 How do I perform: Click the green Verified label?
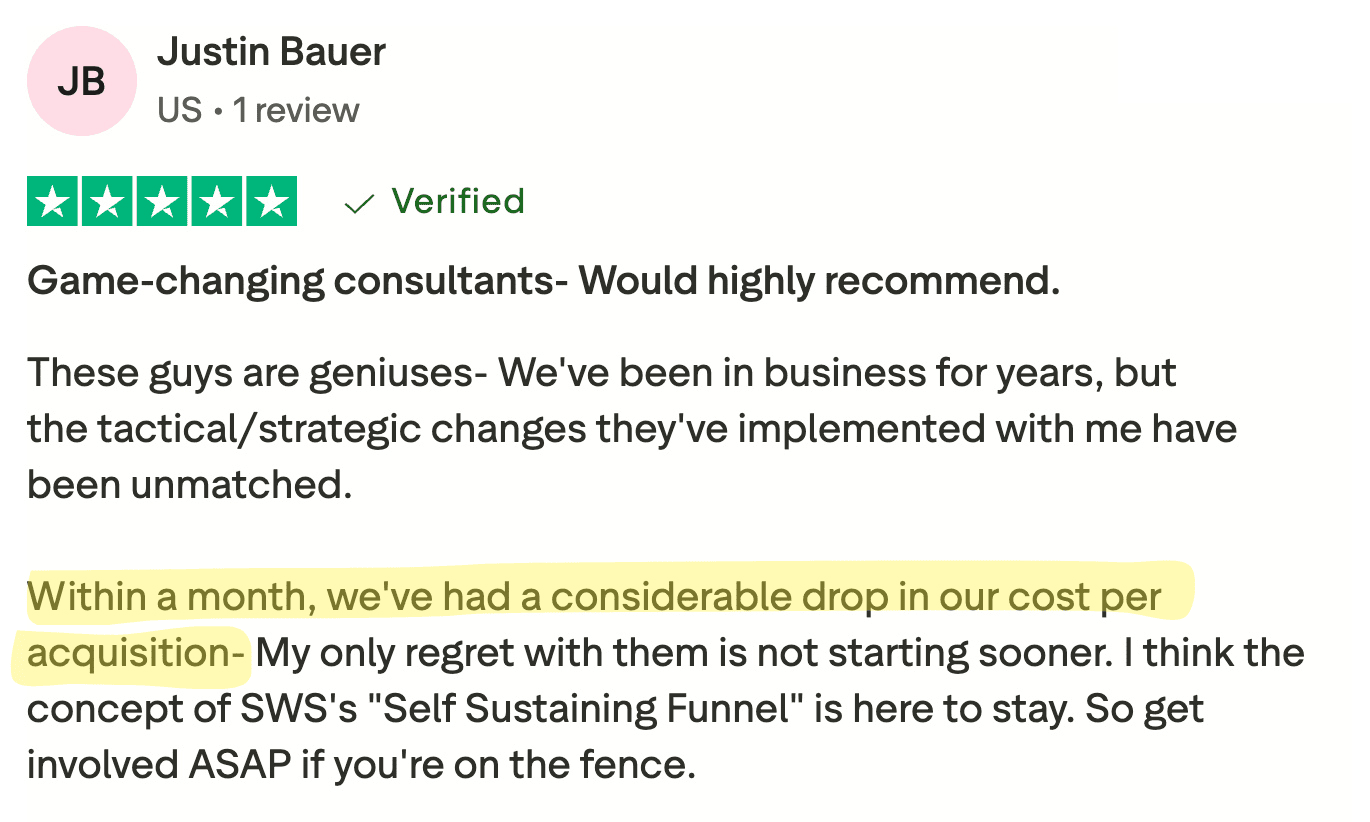458,201
